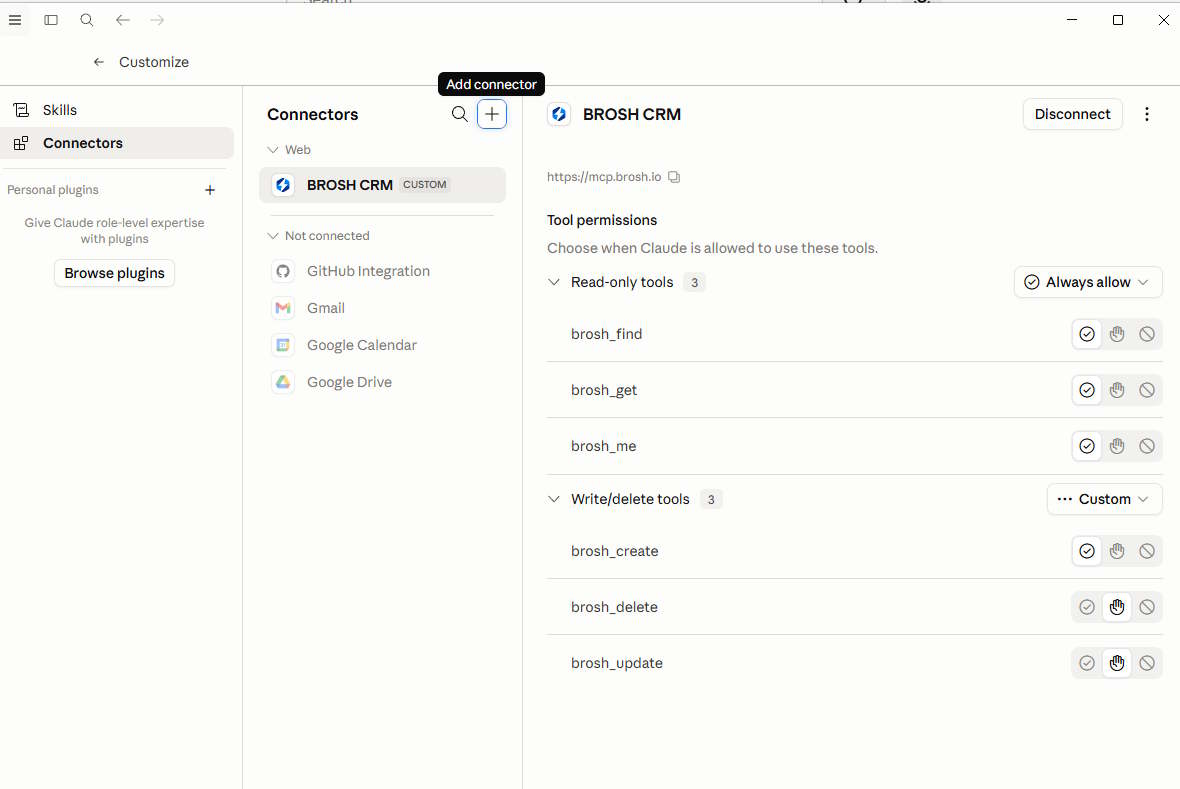Set brosh_me to needs approval
The width and height of the screenshot is (1180, 789).
[x=1117, y=446]
